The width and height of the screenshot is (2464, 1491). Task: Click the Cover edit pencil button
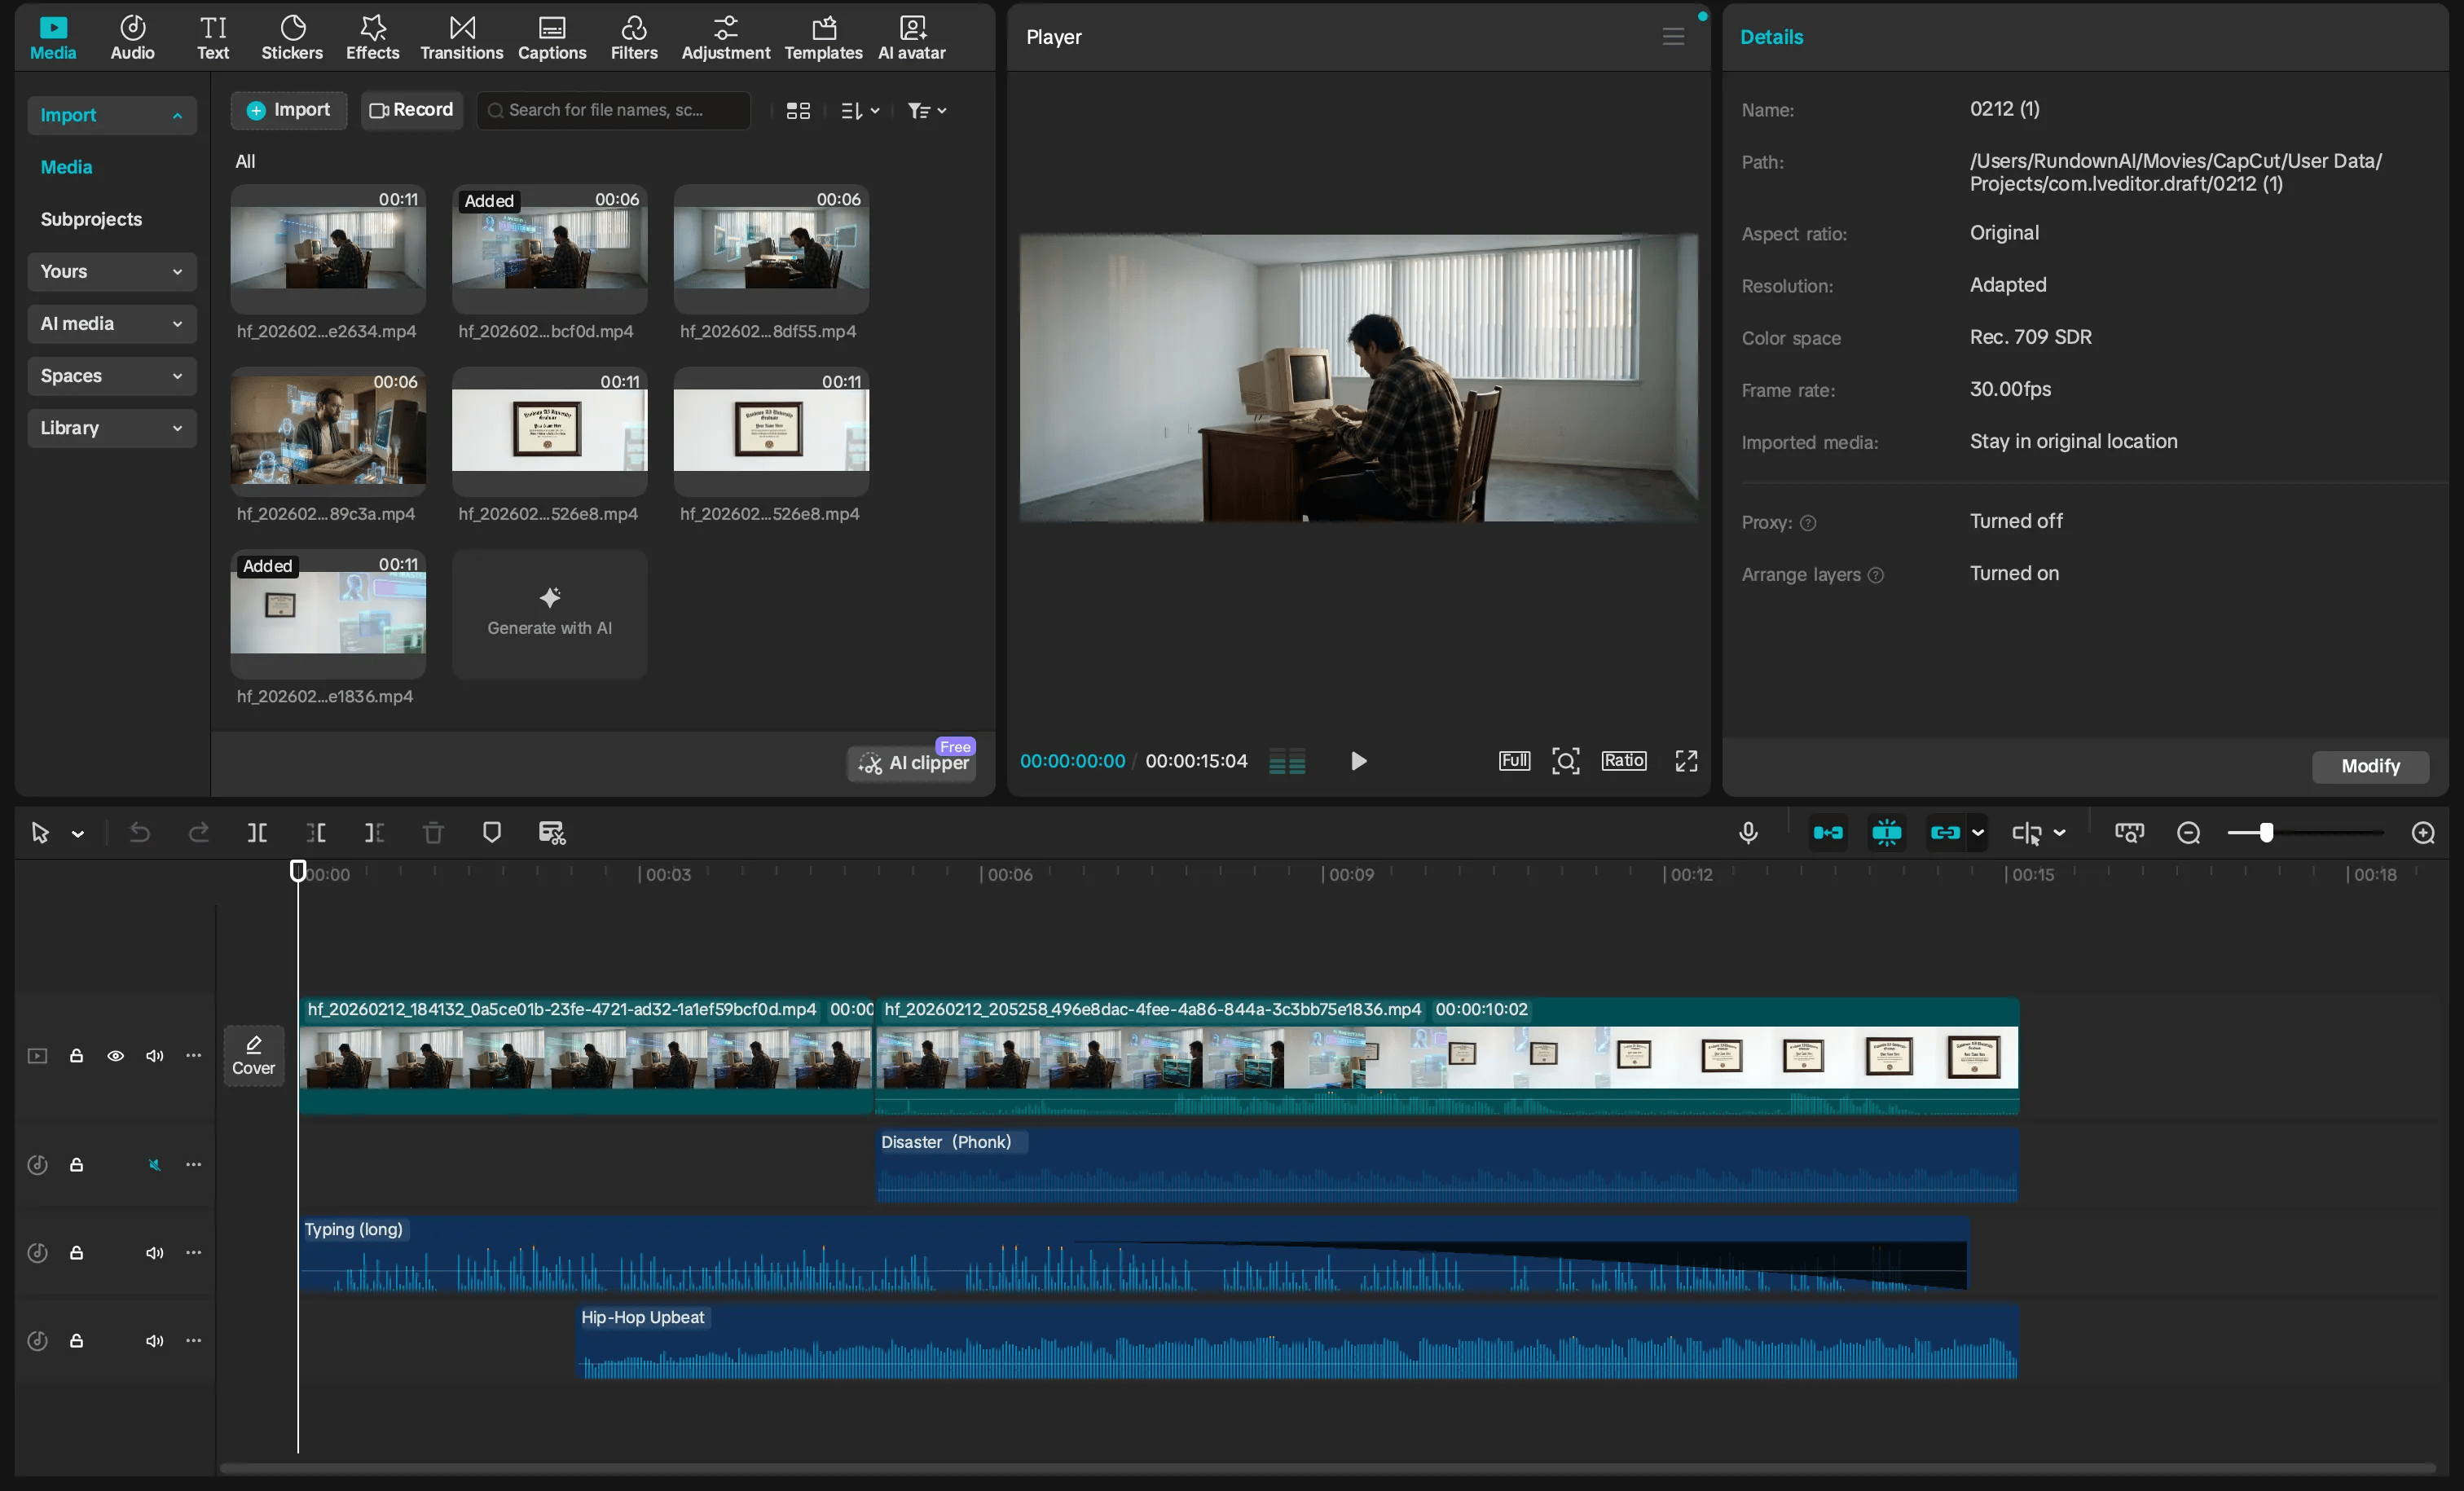click(x=253, y=1055)
